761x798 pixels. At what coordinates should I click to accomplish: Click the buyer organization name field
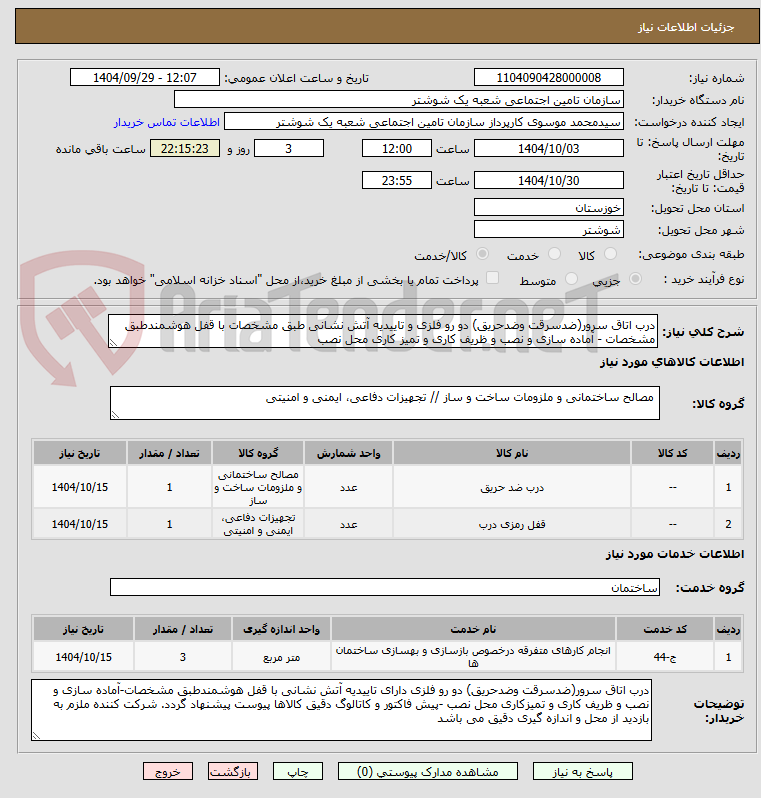399,99
